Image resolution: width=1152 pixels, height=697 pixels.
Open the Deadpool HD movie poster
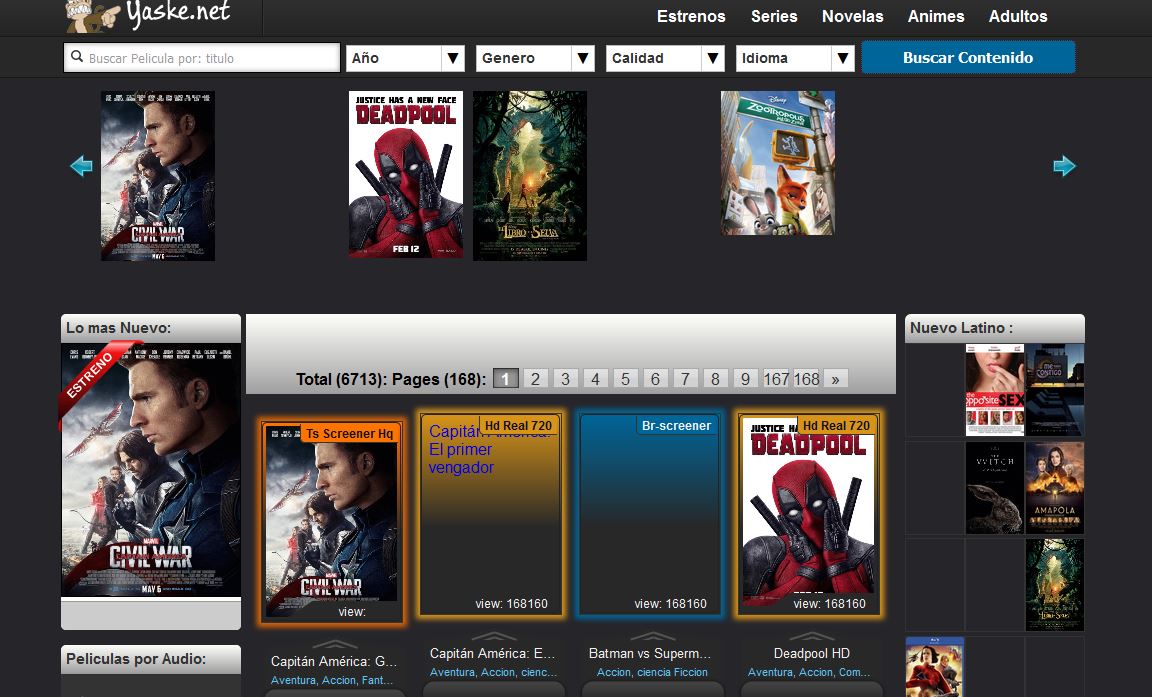click(808, 513)
